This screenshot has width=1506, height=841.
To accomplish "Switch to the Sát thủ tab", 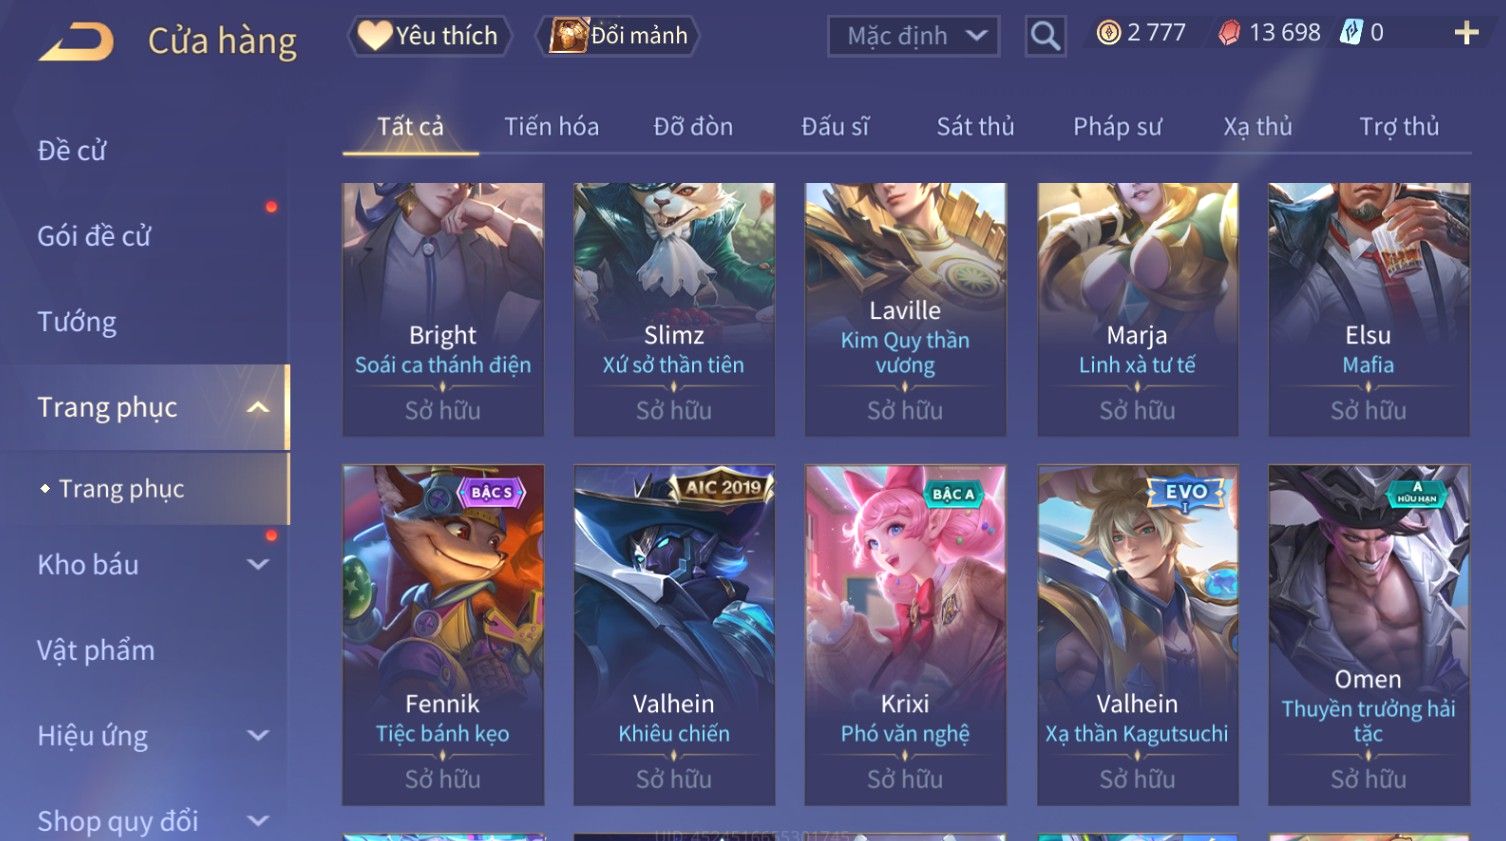I will (x=975, y=127).
